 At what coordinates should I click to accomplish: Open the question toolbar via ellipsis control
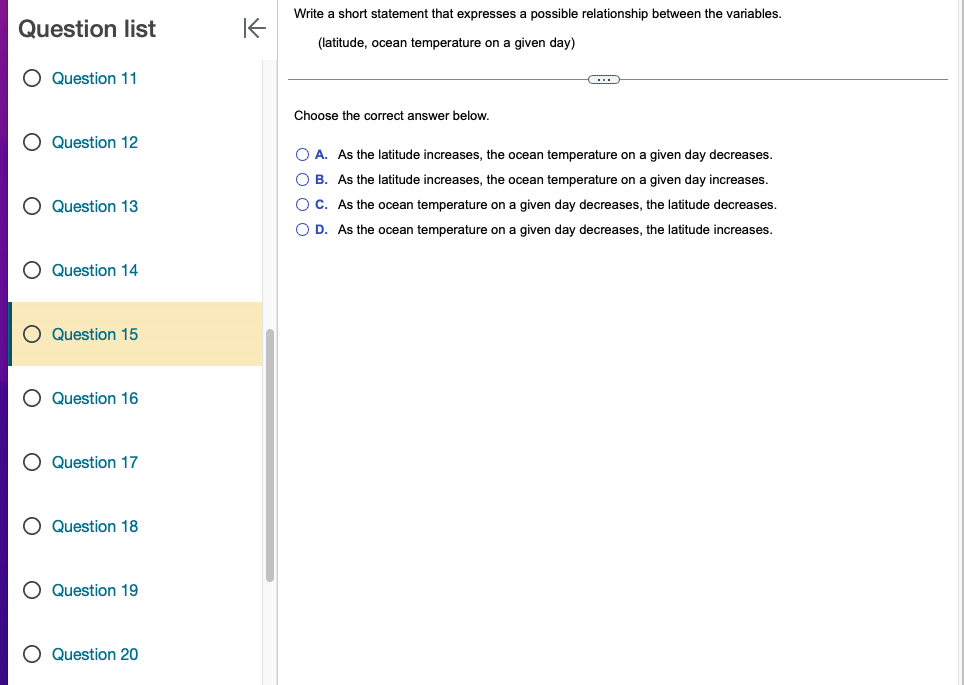pyautogui.click(x=603, y=78)
